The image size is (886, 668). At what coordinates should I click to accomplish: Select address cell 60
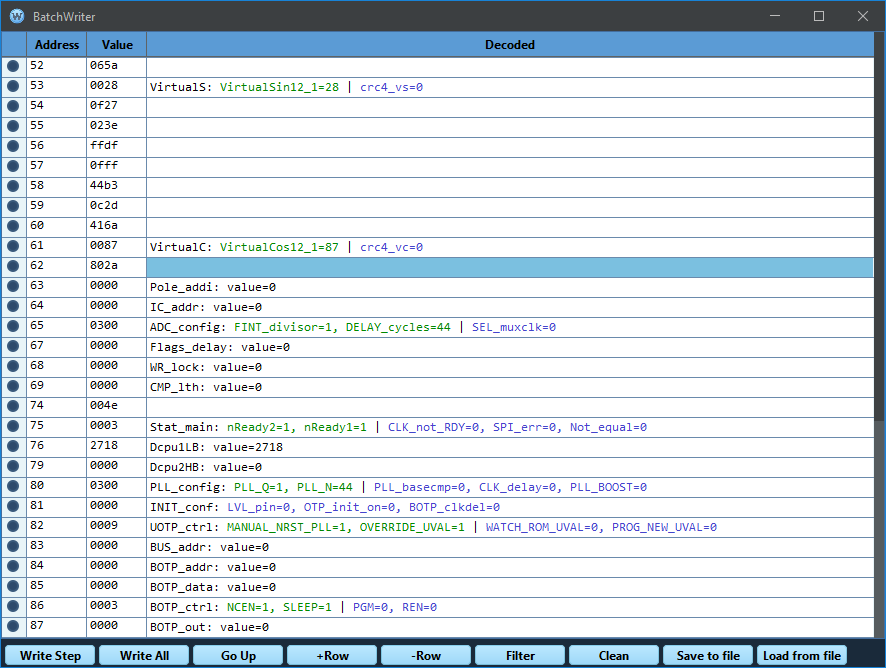[57, 225]
